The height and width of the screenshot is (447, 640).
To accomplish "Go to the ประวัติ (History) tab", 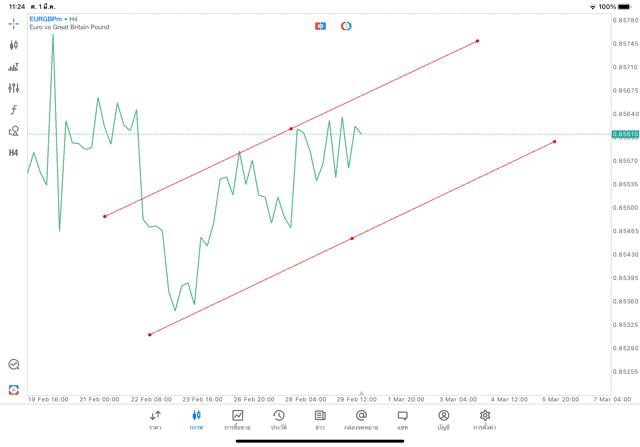I will (279, 419).
